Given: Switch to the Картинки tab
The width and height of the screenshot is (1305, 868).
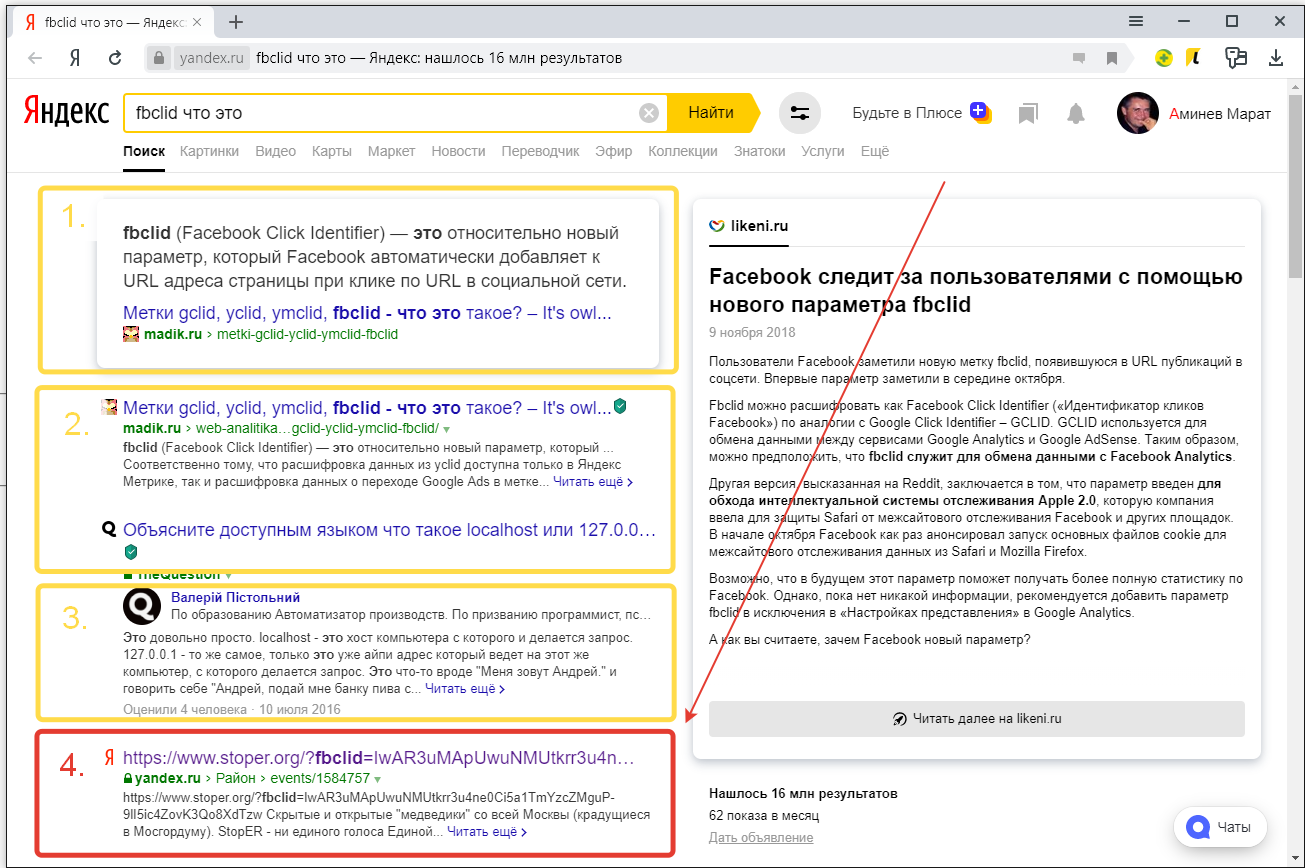Looking at the screenshot, I should point(210,151).
